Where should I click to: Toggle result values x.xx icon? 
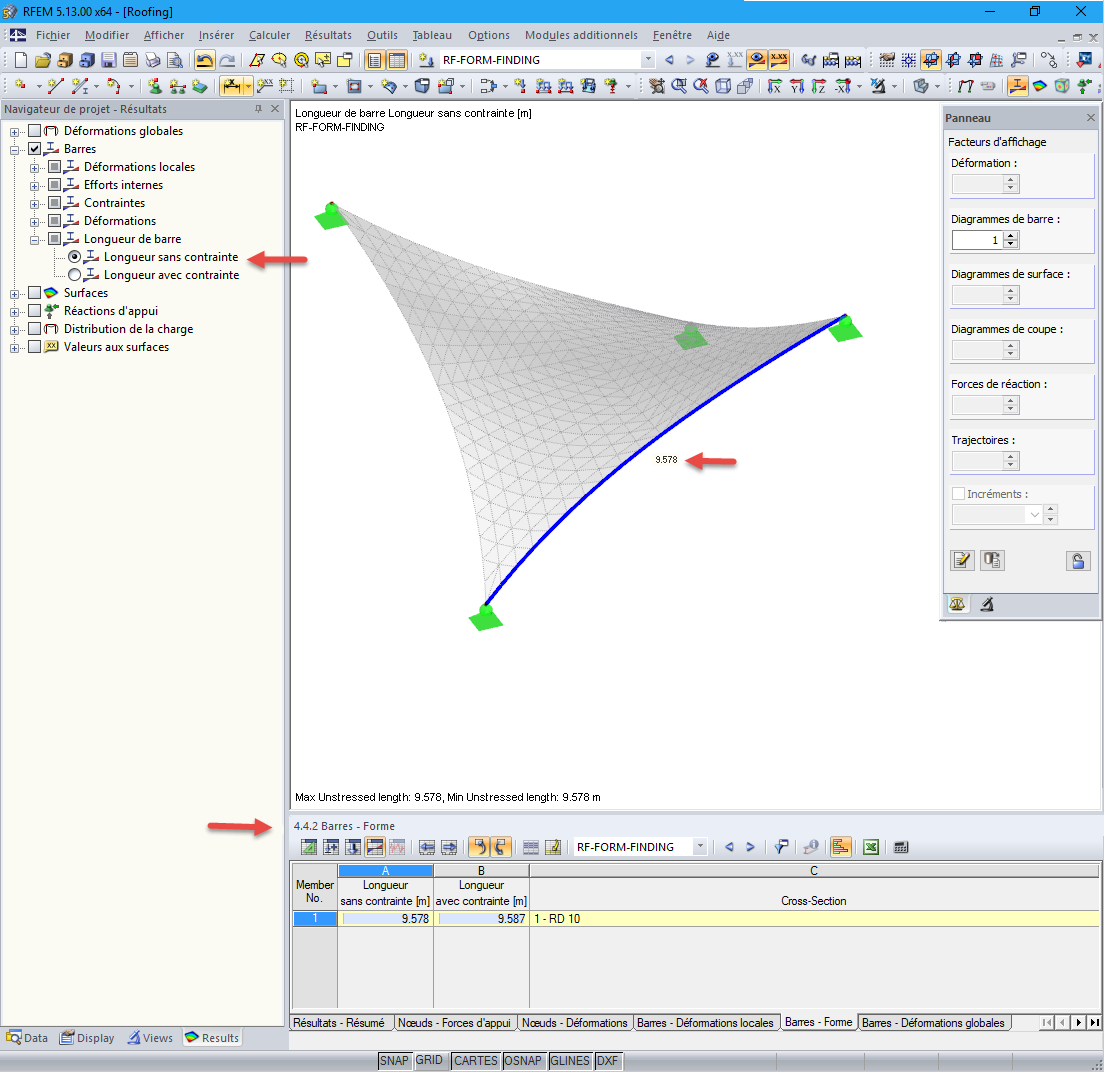click(x=779, y=60)
